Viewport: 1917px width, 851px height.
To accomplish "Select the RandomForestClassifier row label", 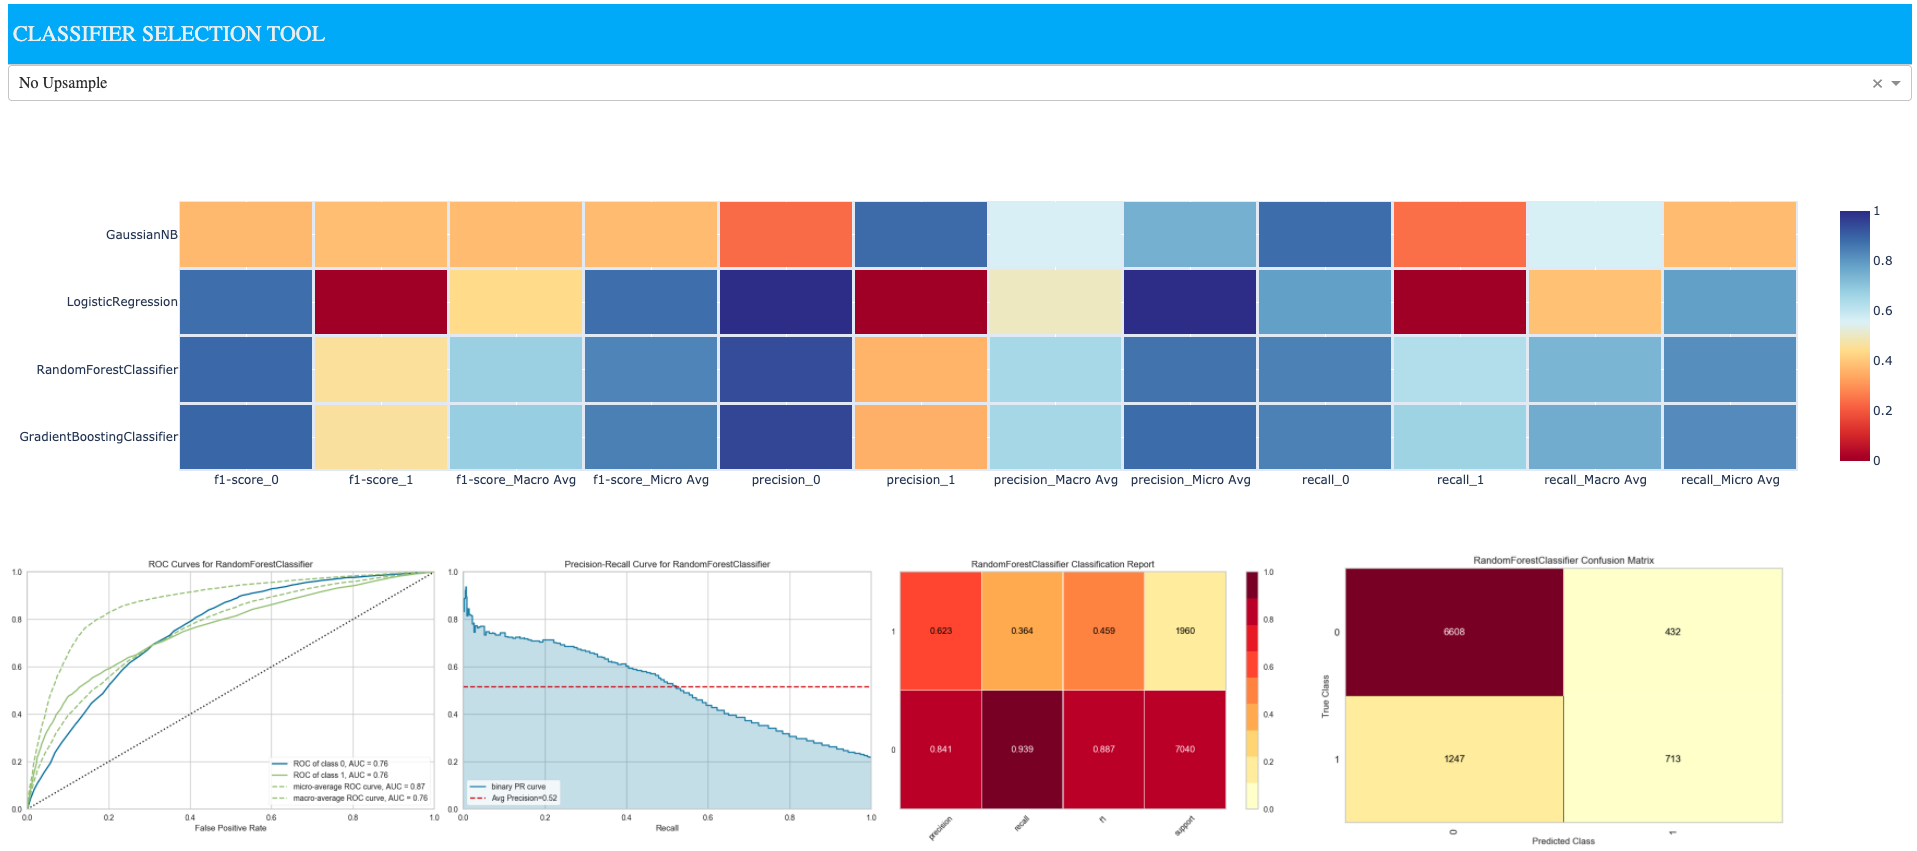I will (x=107, y=370).
